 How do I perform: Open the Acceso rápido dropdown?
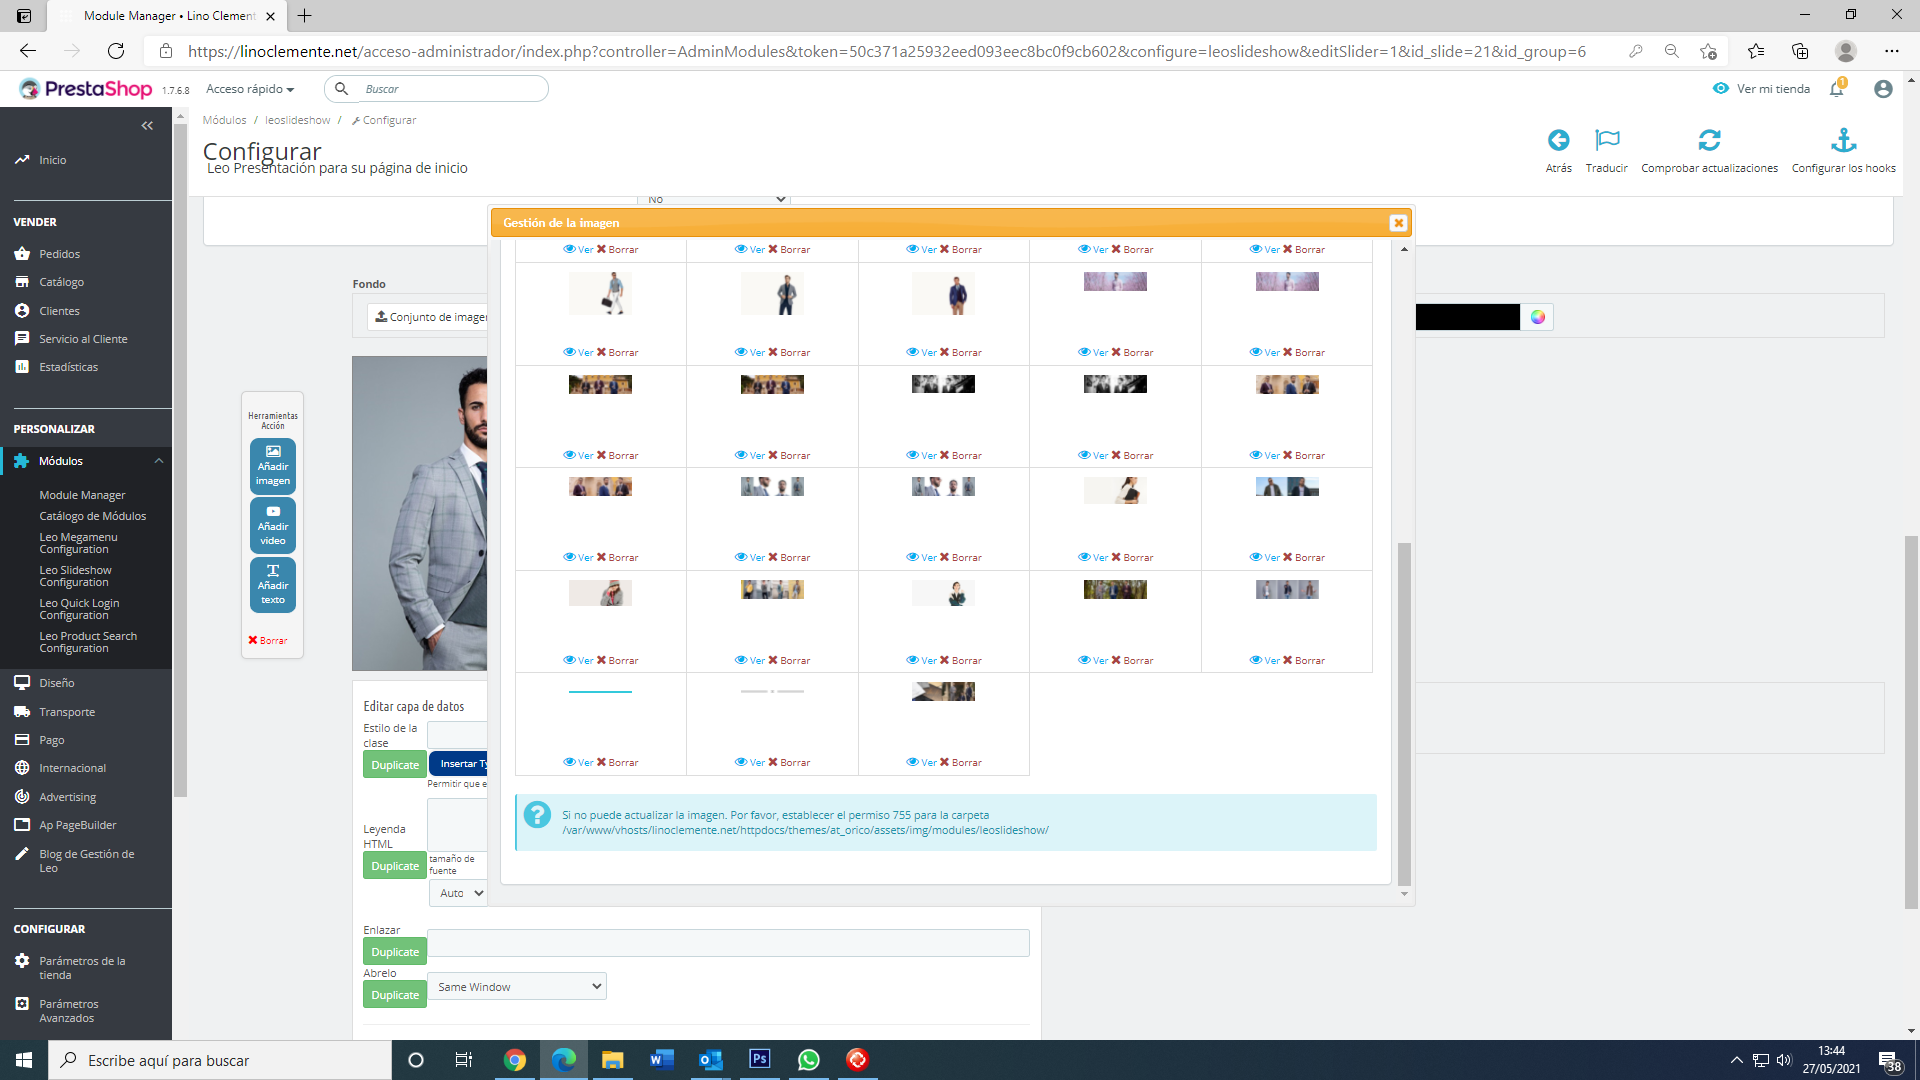(x=250, y=89)
